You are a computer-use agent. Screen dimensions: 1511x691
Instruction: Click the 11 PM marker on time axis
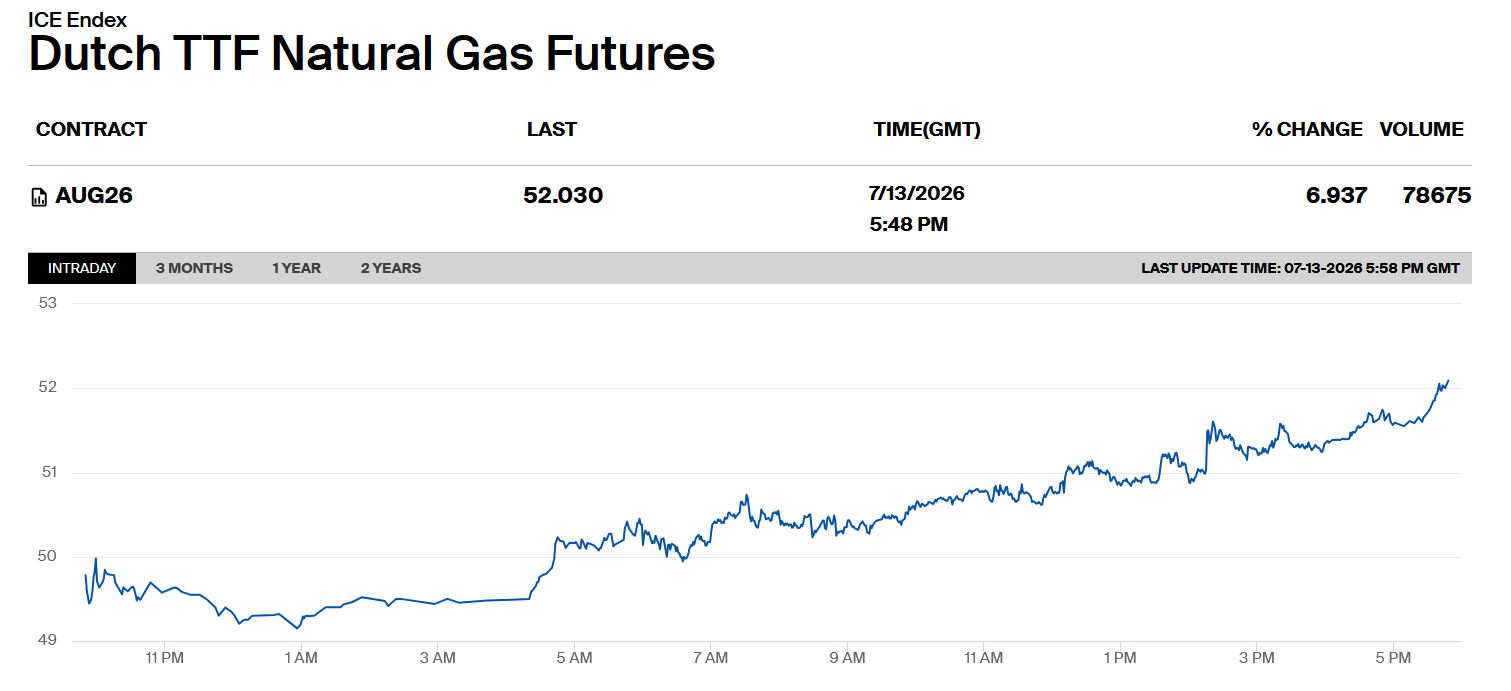click(164, 658)
